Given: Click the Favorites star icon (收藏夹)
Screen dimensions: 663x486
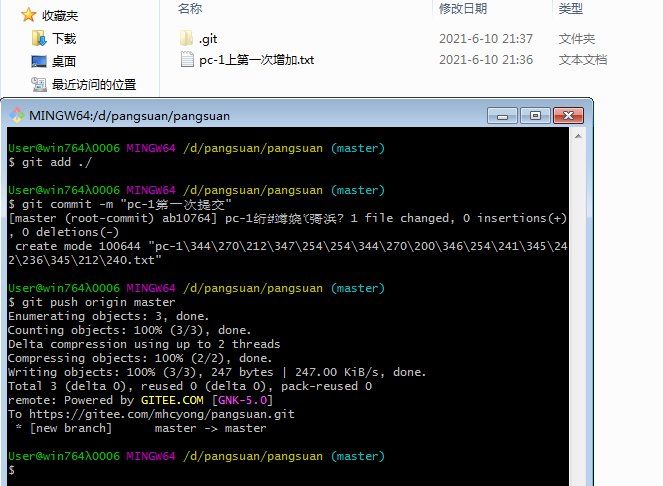Looking at the screenshot, I should 28,15.
